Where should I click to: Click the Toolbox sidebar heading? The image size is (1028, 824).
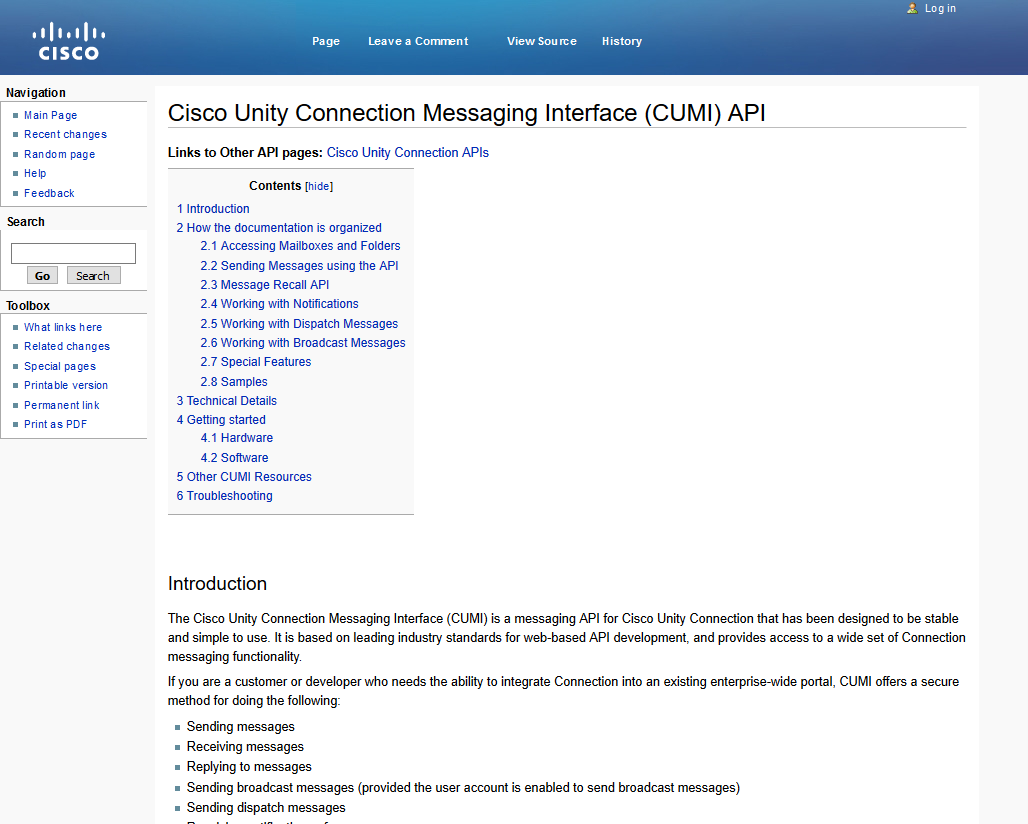pyautogui.click(x=28, y=305)
